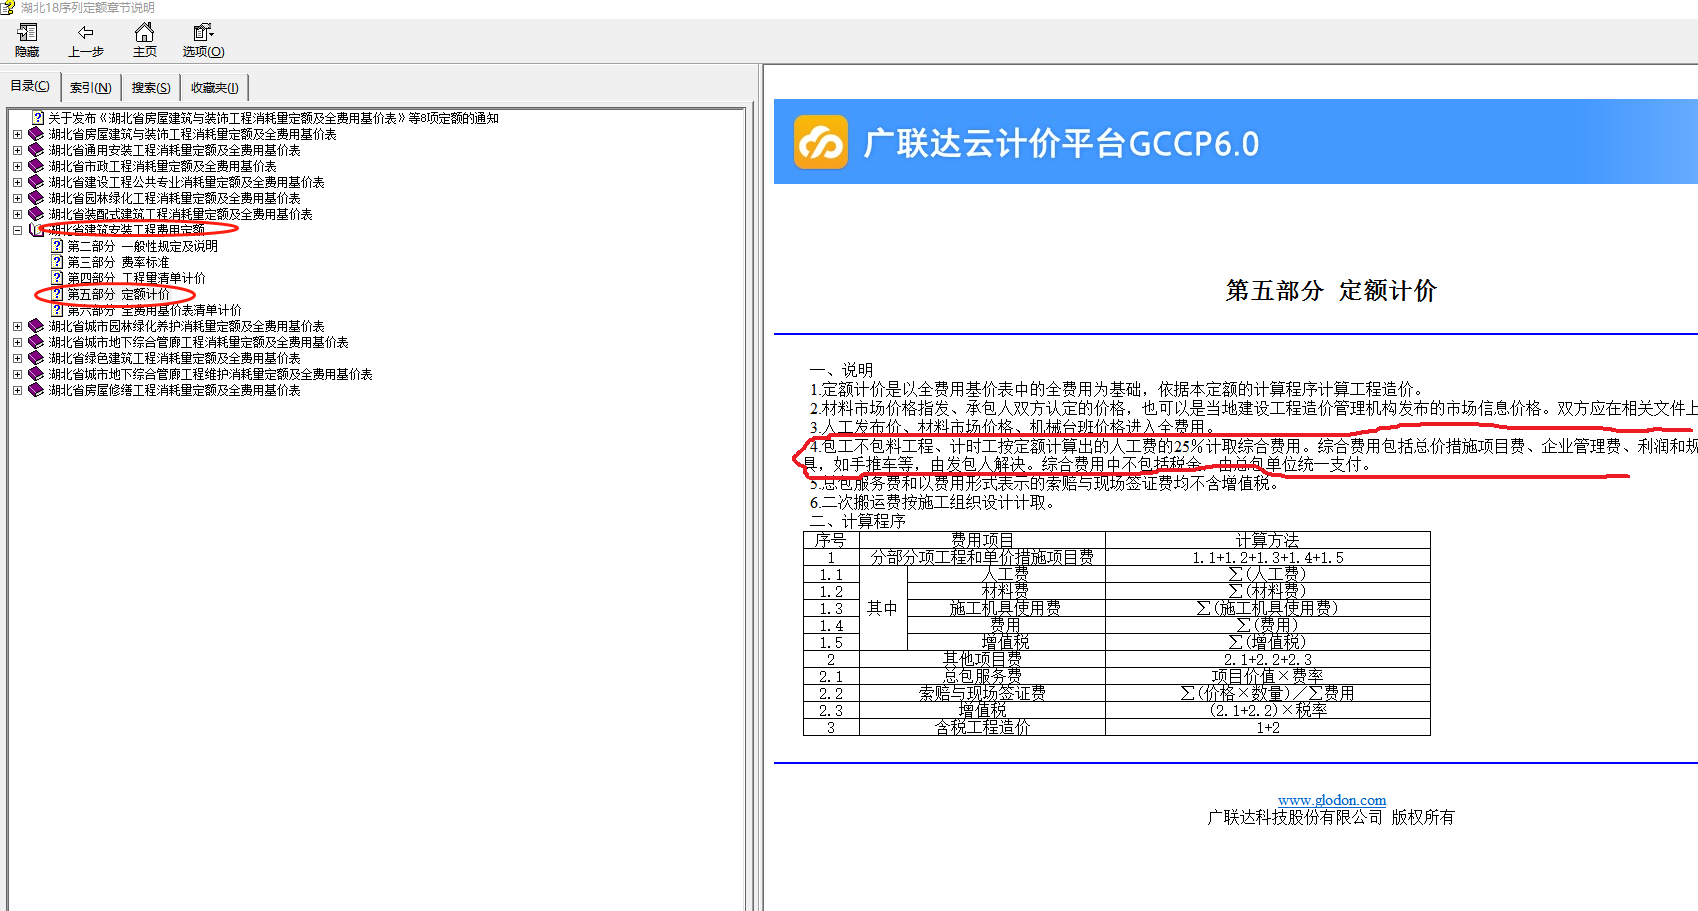The image size is (1698, 911).
Task: Switch to the 目录 contents tab
Action: click(30, 86)
